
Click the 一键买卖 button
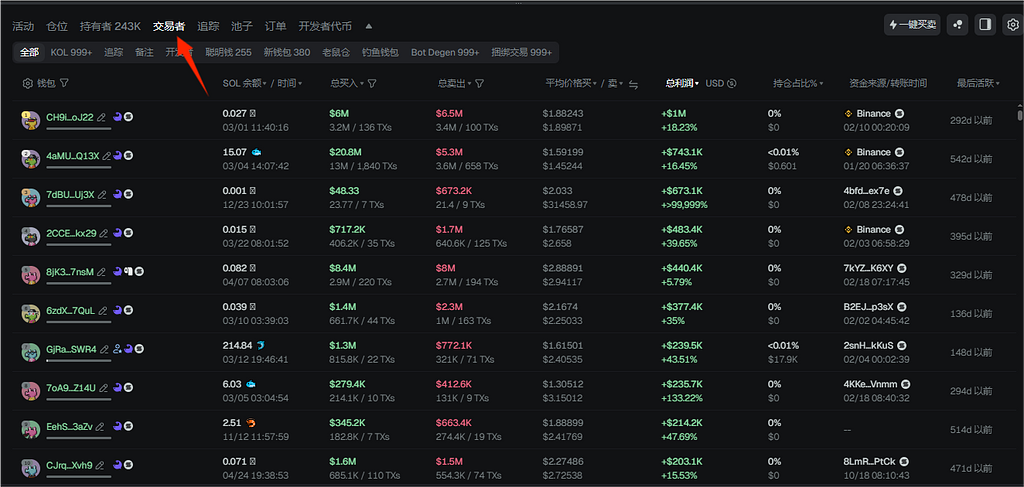tap(912, 25)
